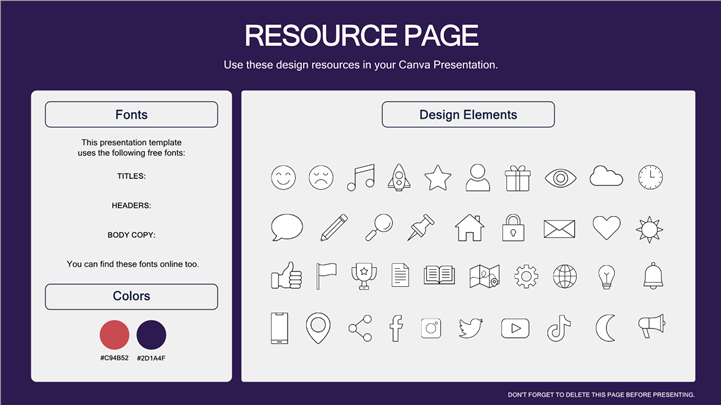The height and width of the screenshot is (405, 721).
Task: Click the crescent moon icon
Action: coord(605,326)
